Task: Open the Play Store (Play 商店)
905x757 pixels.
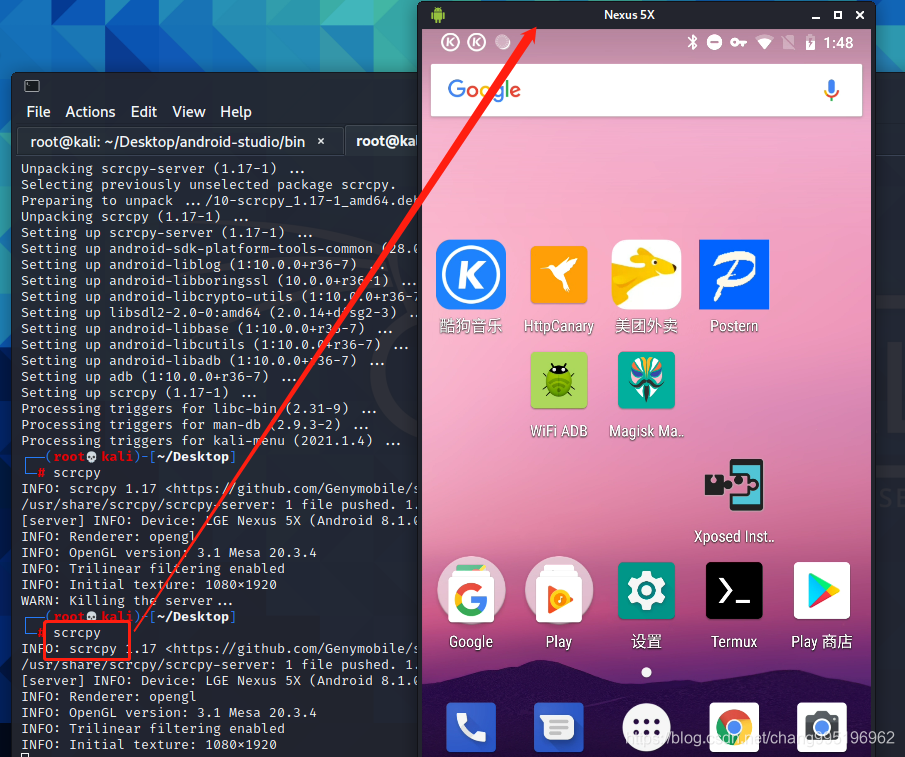Action: coord(821,591)
